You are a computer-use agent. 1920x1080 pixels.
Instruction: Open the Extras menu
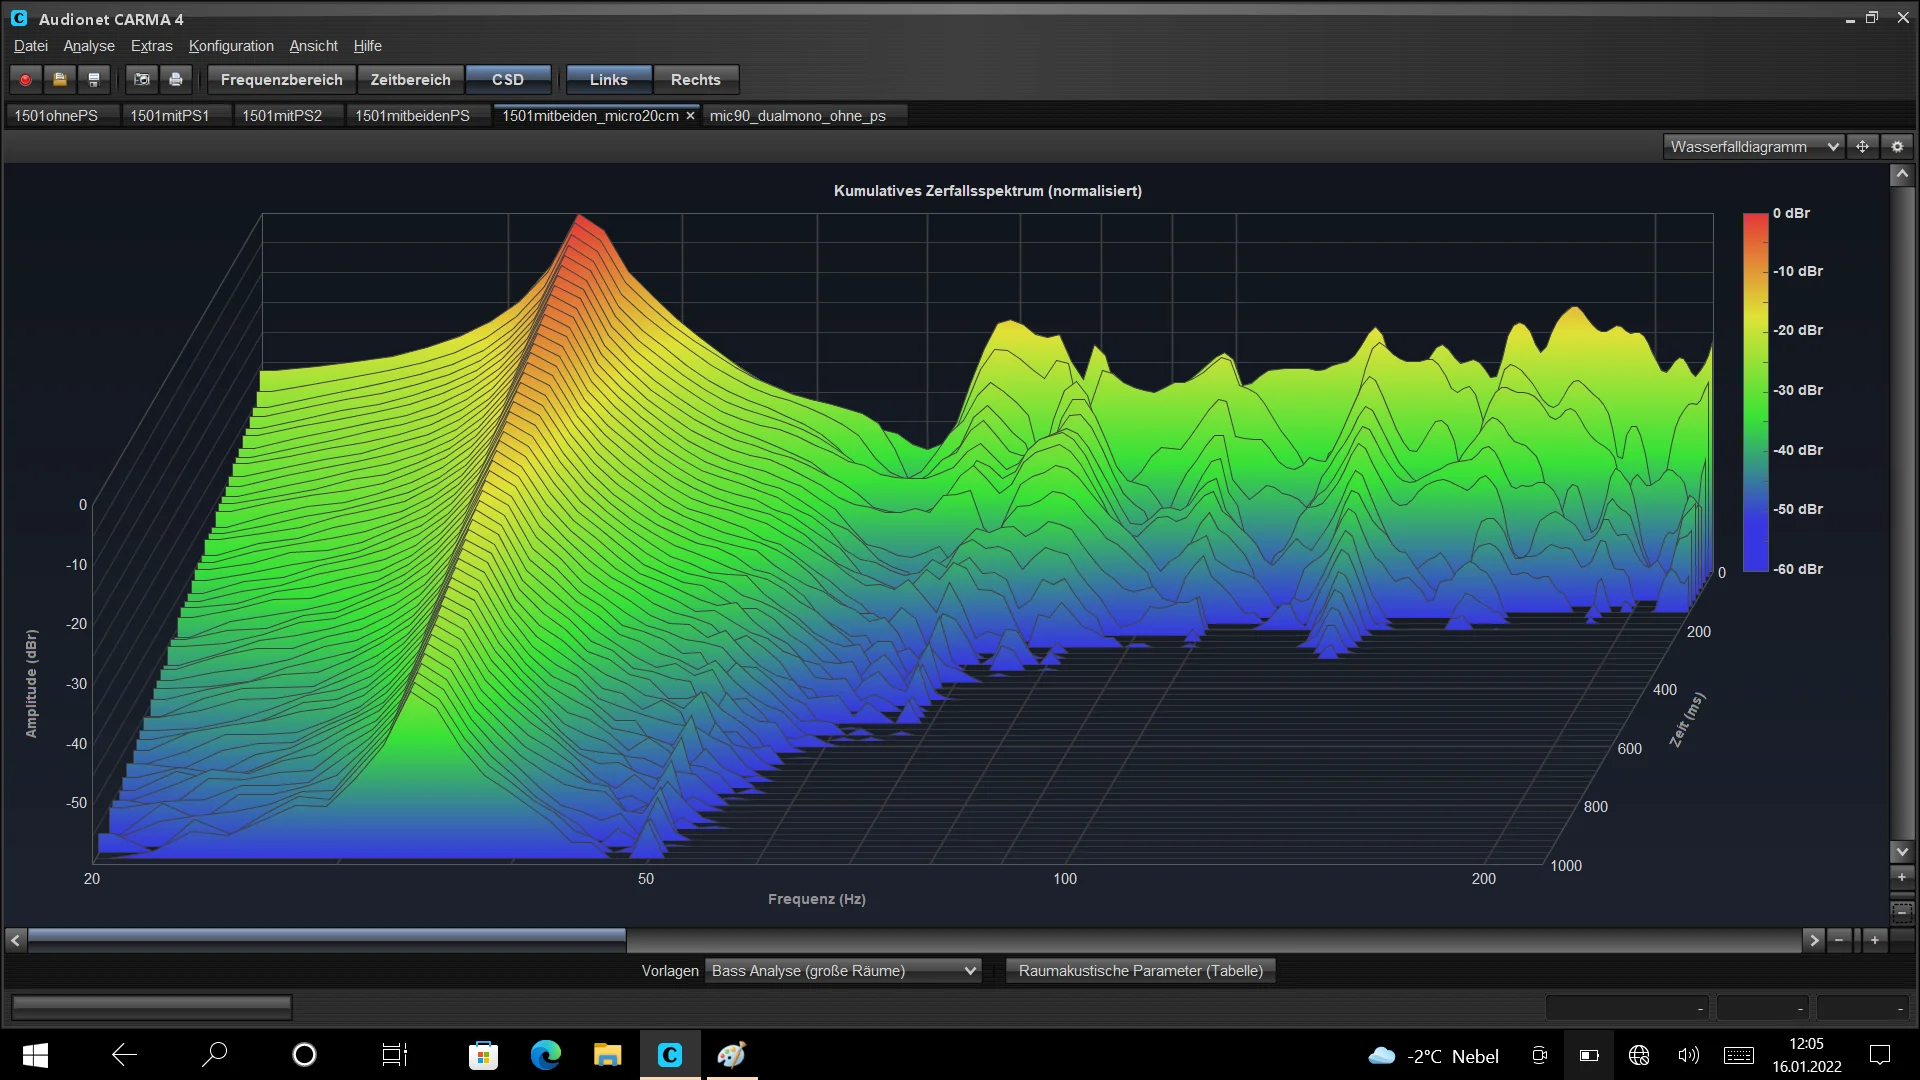(x=152, y=46)
